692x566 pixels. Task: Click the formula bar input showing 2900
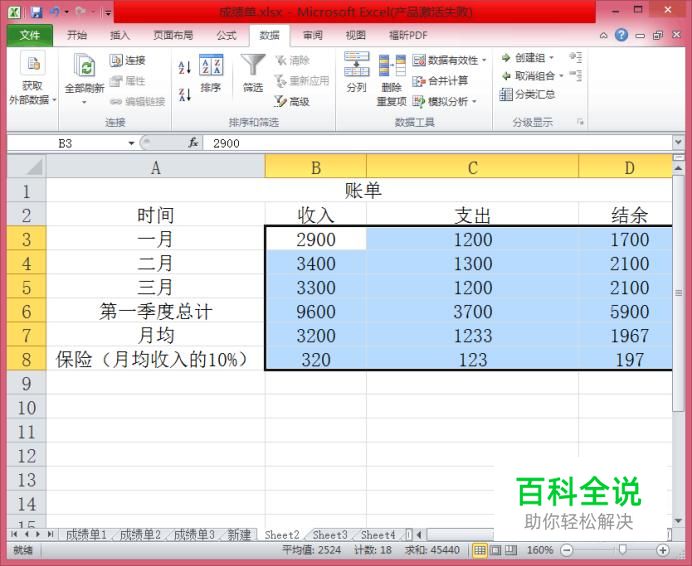click(437, 143)
